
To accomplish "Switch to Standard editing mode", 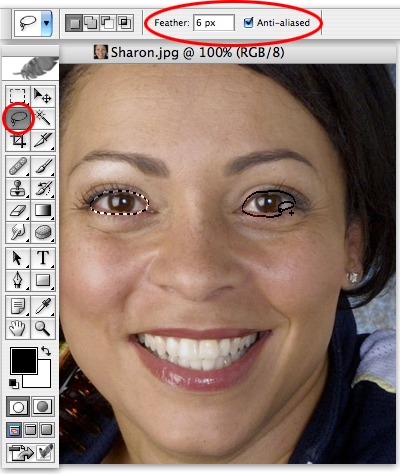I will click(18, 407).
